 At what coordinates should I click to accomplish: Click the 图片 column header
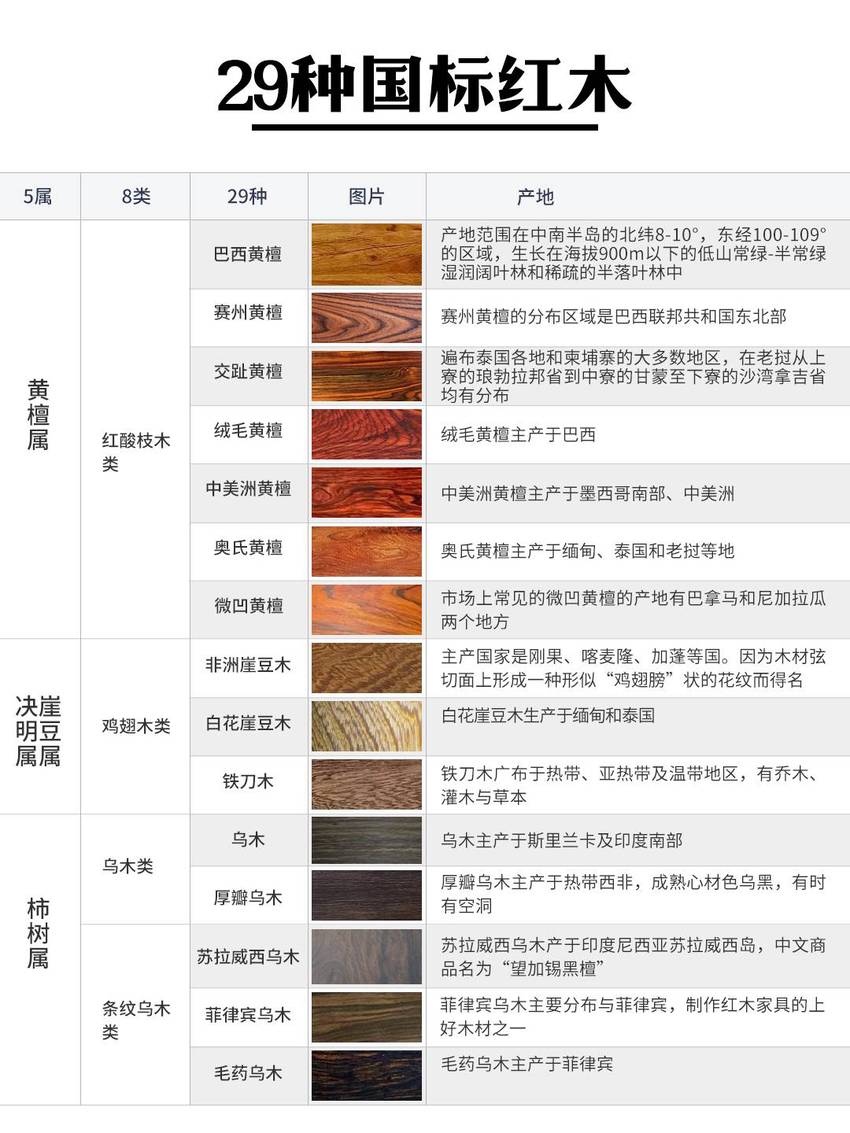point(366,197)
